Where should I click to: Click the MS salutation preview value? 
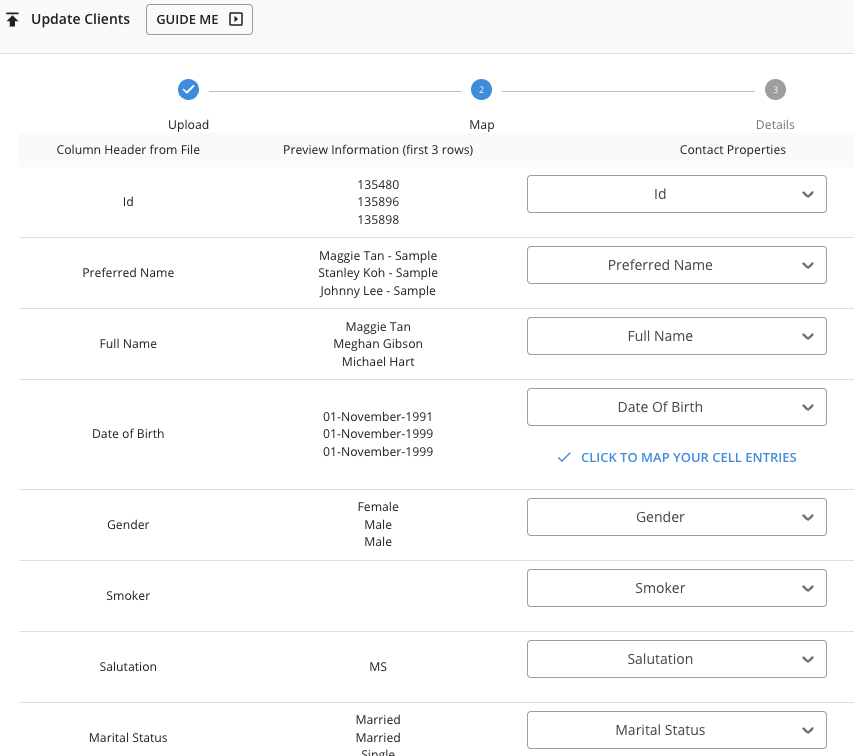click(378, 667)
